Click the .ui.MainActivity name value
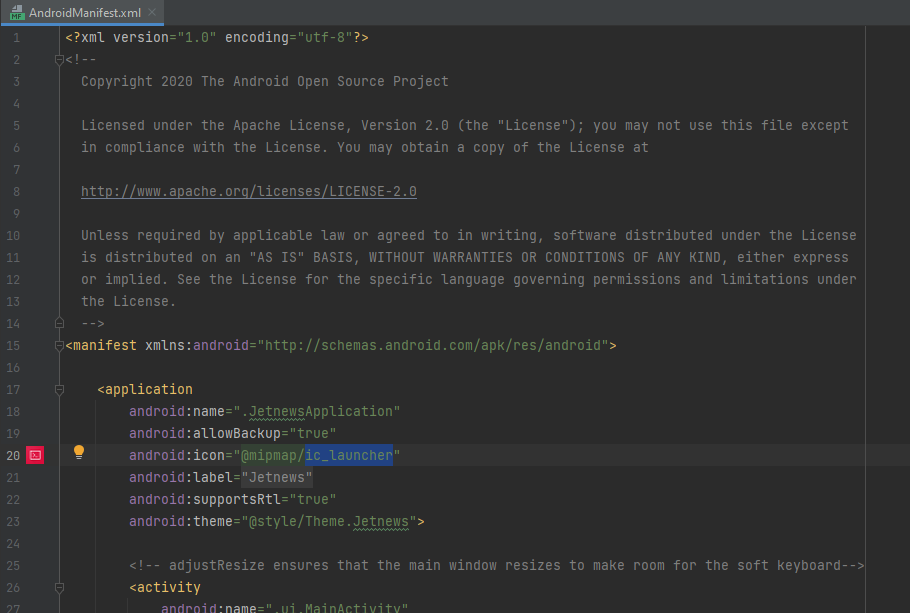 tap(337, 608)
